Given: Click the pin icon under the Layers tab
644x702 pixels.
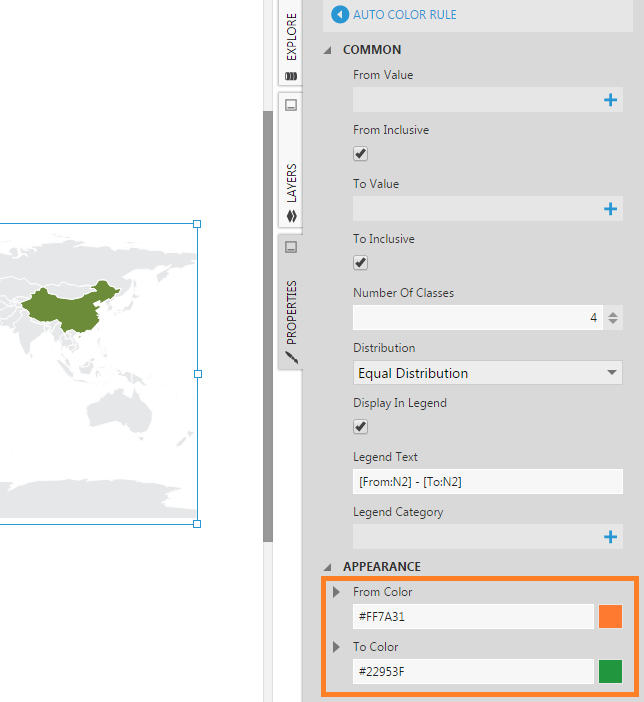Looking at the screenshot, I should pos(291,246).
